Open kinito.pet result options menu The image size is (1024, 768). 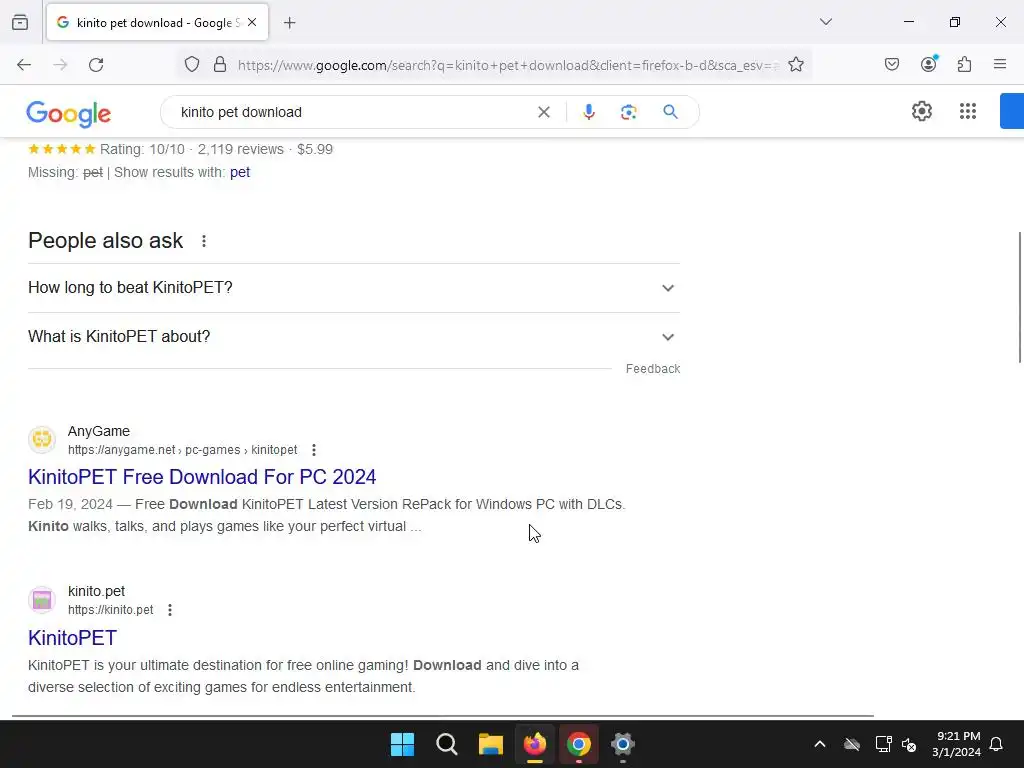pyautogui.click(x=170, y=610)
